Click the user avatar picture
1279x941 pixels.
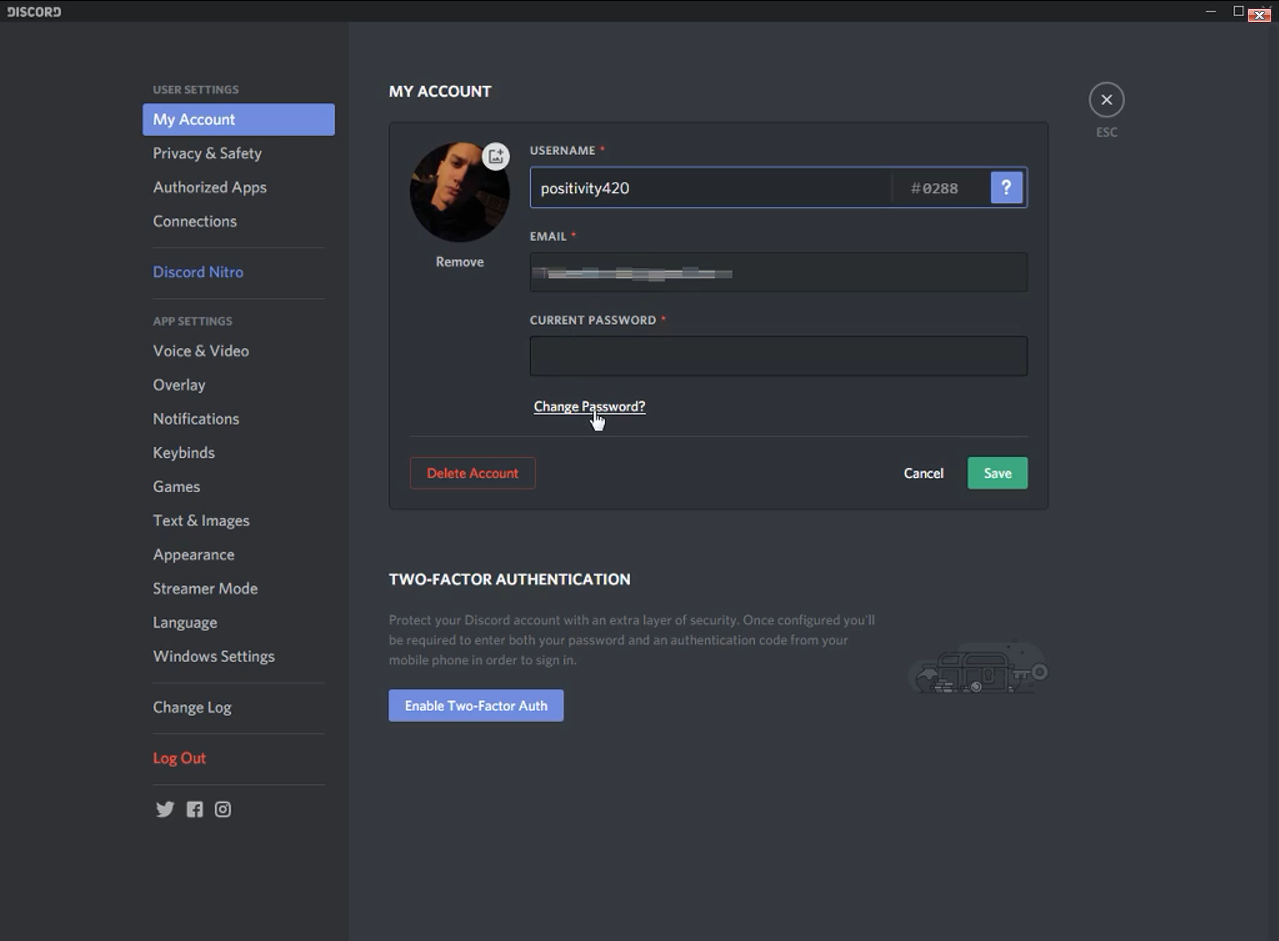[x=456, y=194]
